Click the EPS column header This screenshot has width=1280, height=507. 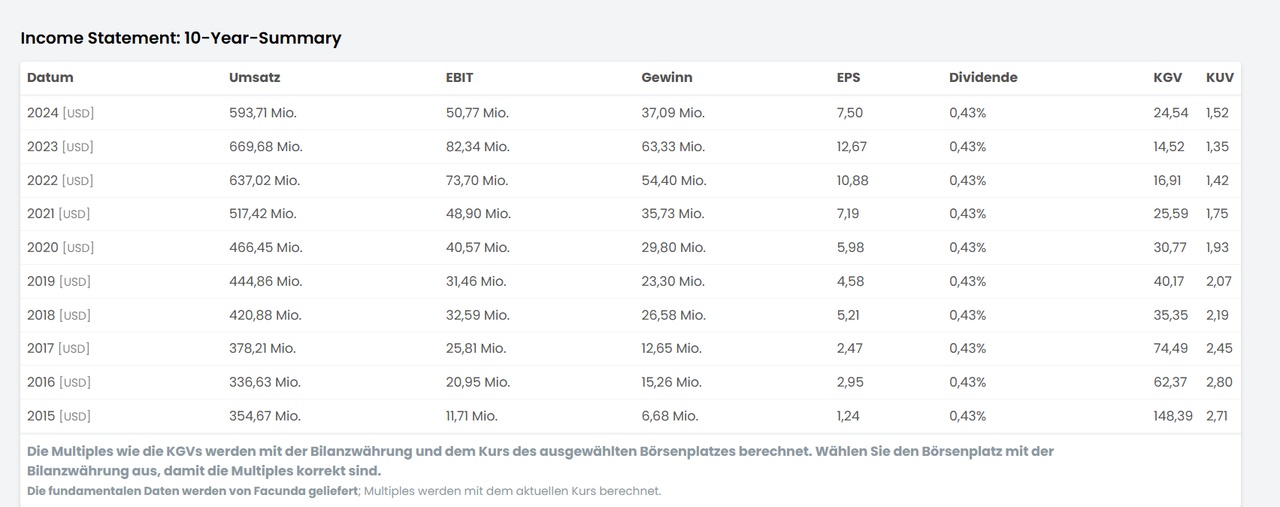pyautogui.click(x=848, y=78)
